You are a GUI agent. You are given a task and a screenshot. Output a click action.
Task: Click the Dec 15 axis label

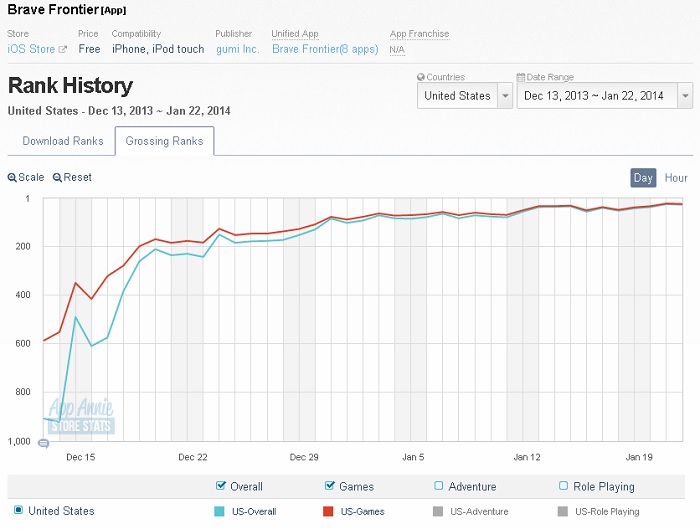point(80,457)
